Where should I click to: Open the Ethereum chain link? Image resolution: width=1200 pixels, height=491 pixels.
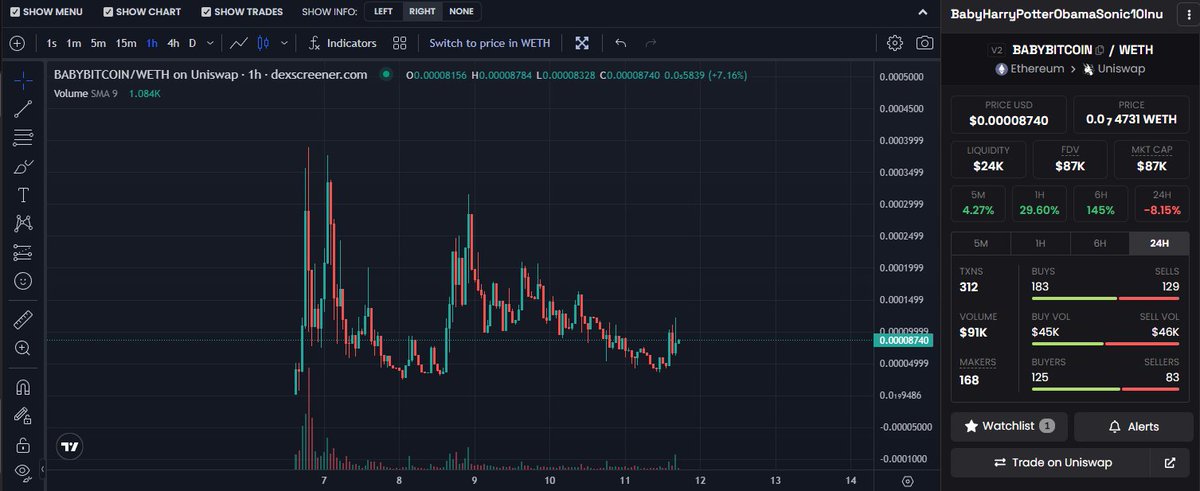(x=1030, y=69)
